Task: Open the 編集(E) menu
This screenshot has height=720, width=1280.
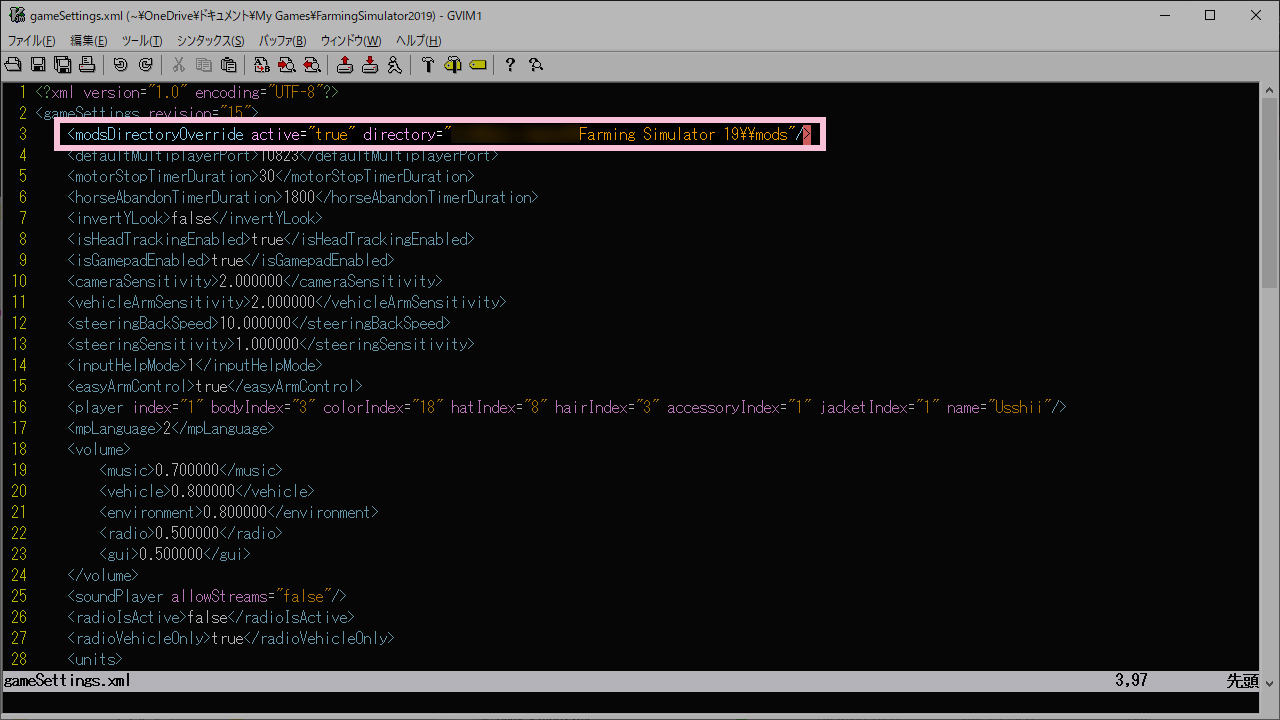Action: 88,41
